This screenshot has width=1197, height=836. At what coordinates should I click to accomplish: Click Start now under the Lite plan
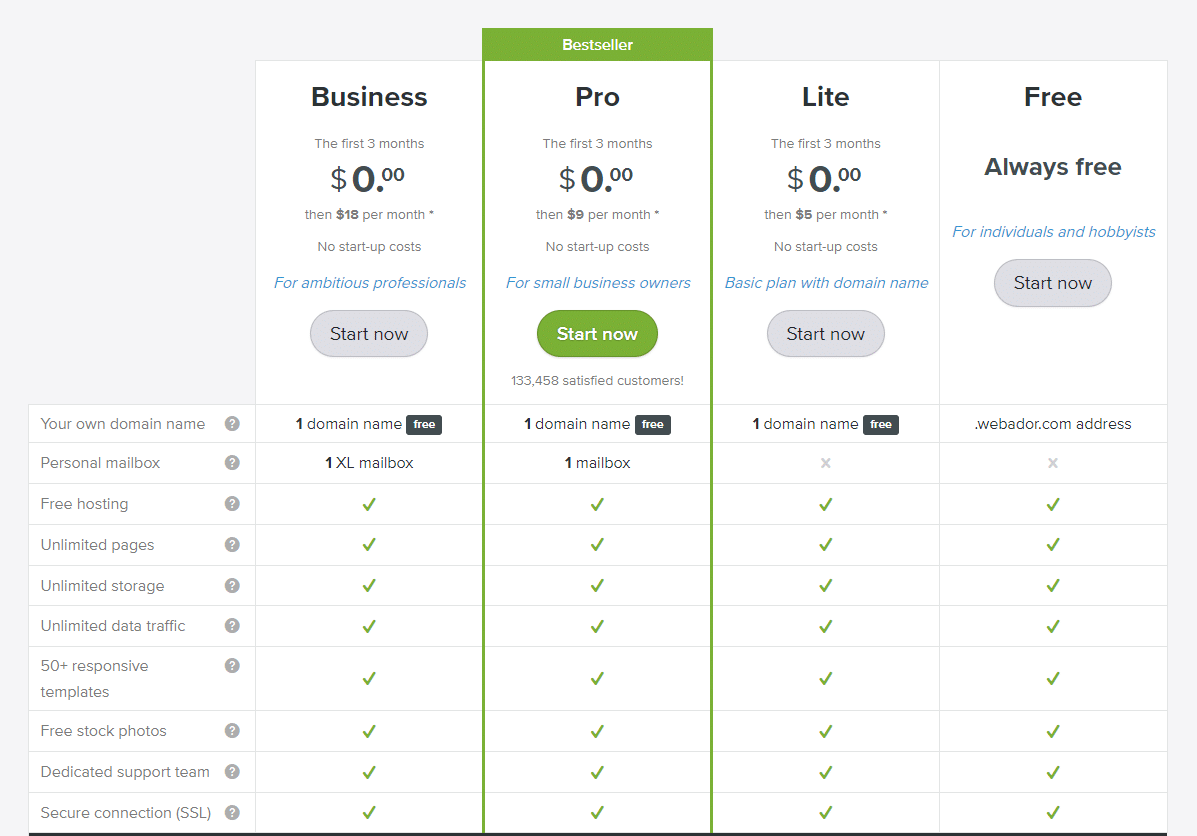(x=825, y=334)
